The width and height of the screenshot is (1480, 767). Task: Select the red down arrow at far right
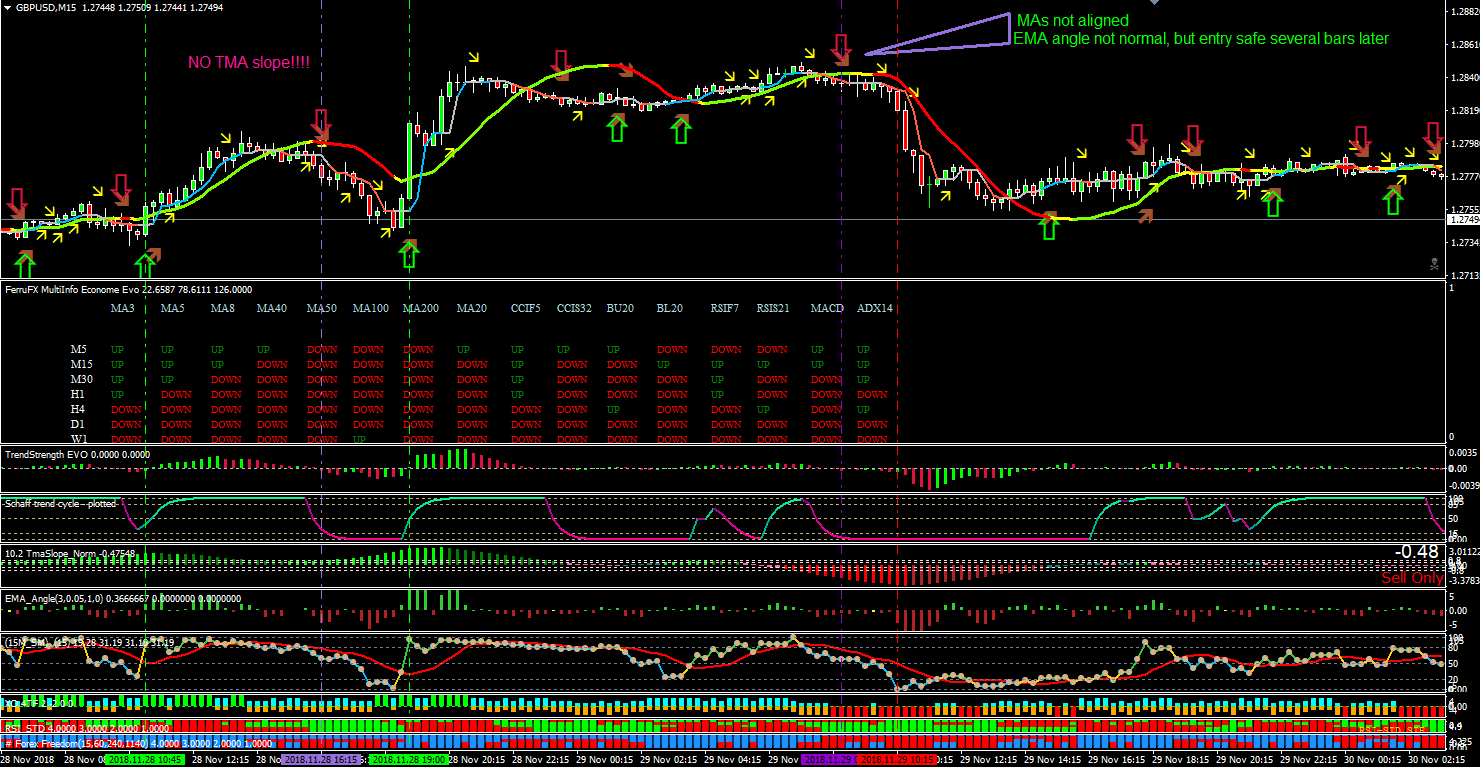tap(1433, 137)
